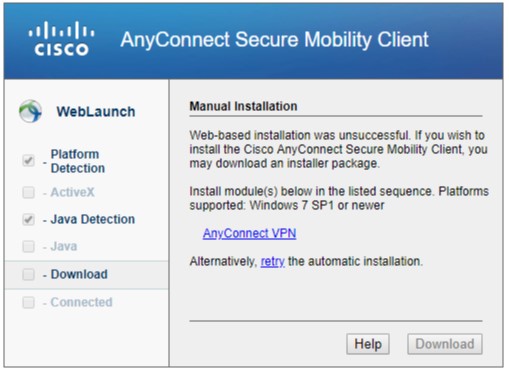Viewport: 509px width, 369px height.
Task: Toggle the Connected step checkbox
Action: coord(28,303)
